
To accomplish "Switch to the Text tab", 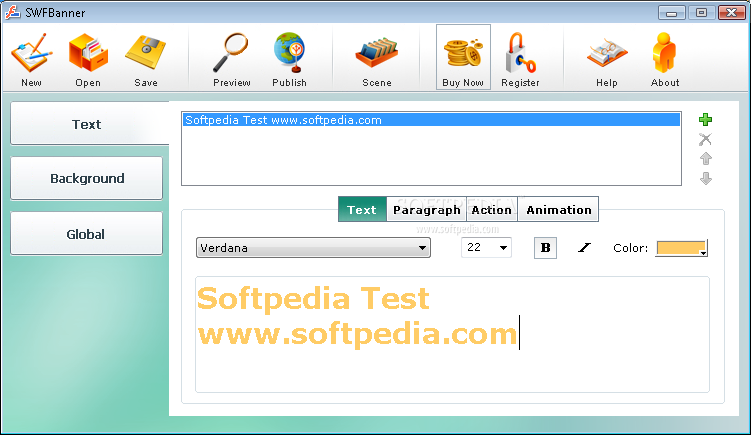I will tap(362, 209).
